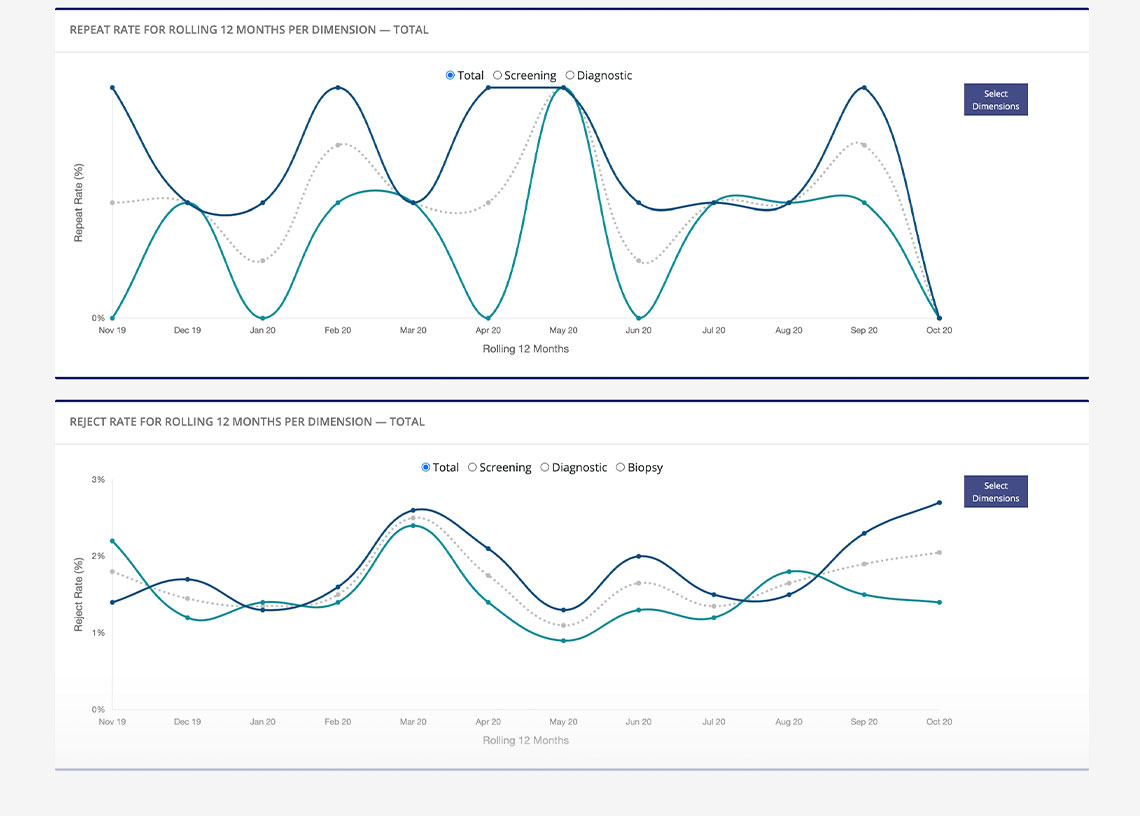Image resolution: width=1140 pixels, height=816 pixels.
Task: Click gray dotted Feb 20 point in Repeat Rate chart
Action: point(338,145)
